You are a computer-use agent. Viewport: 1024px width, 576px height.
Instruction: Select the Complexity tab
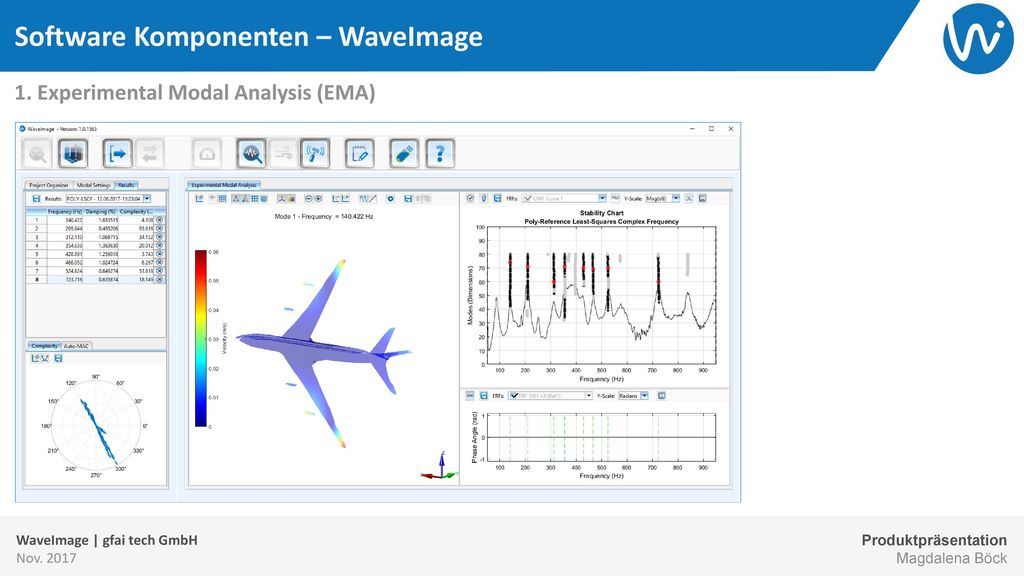44,346
